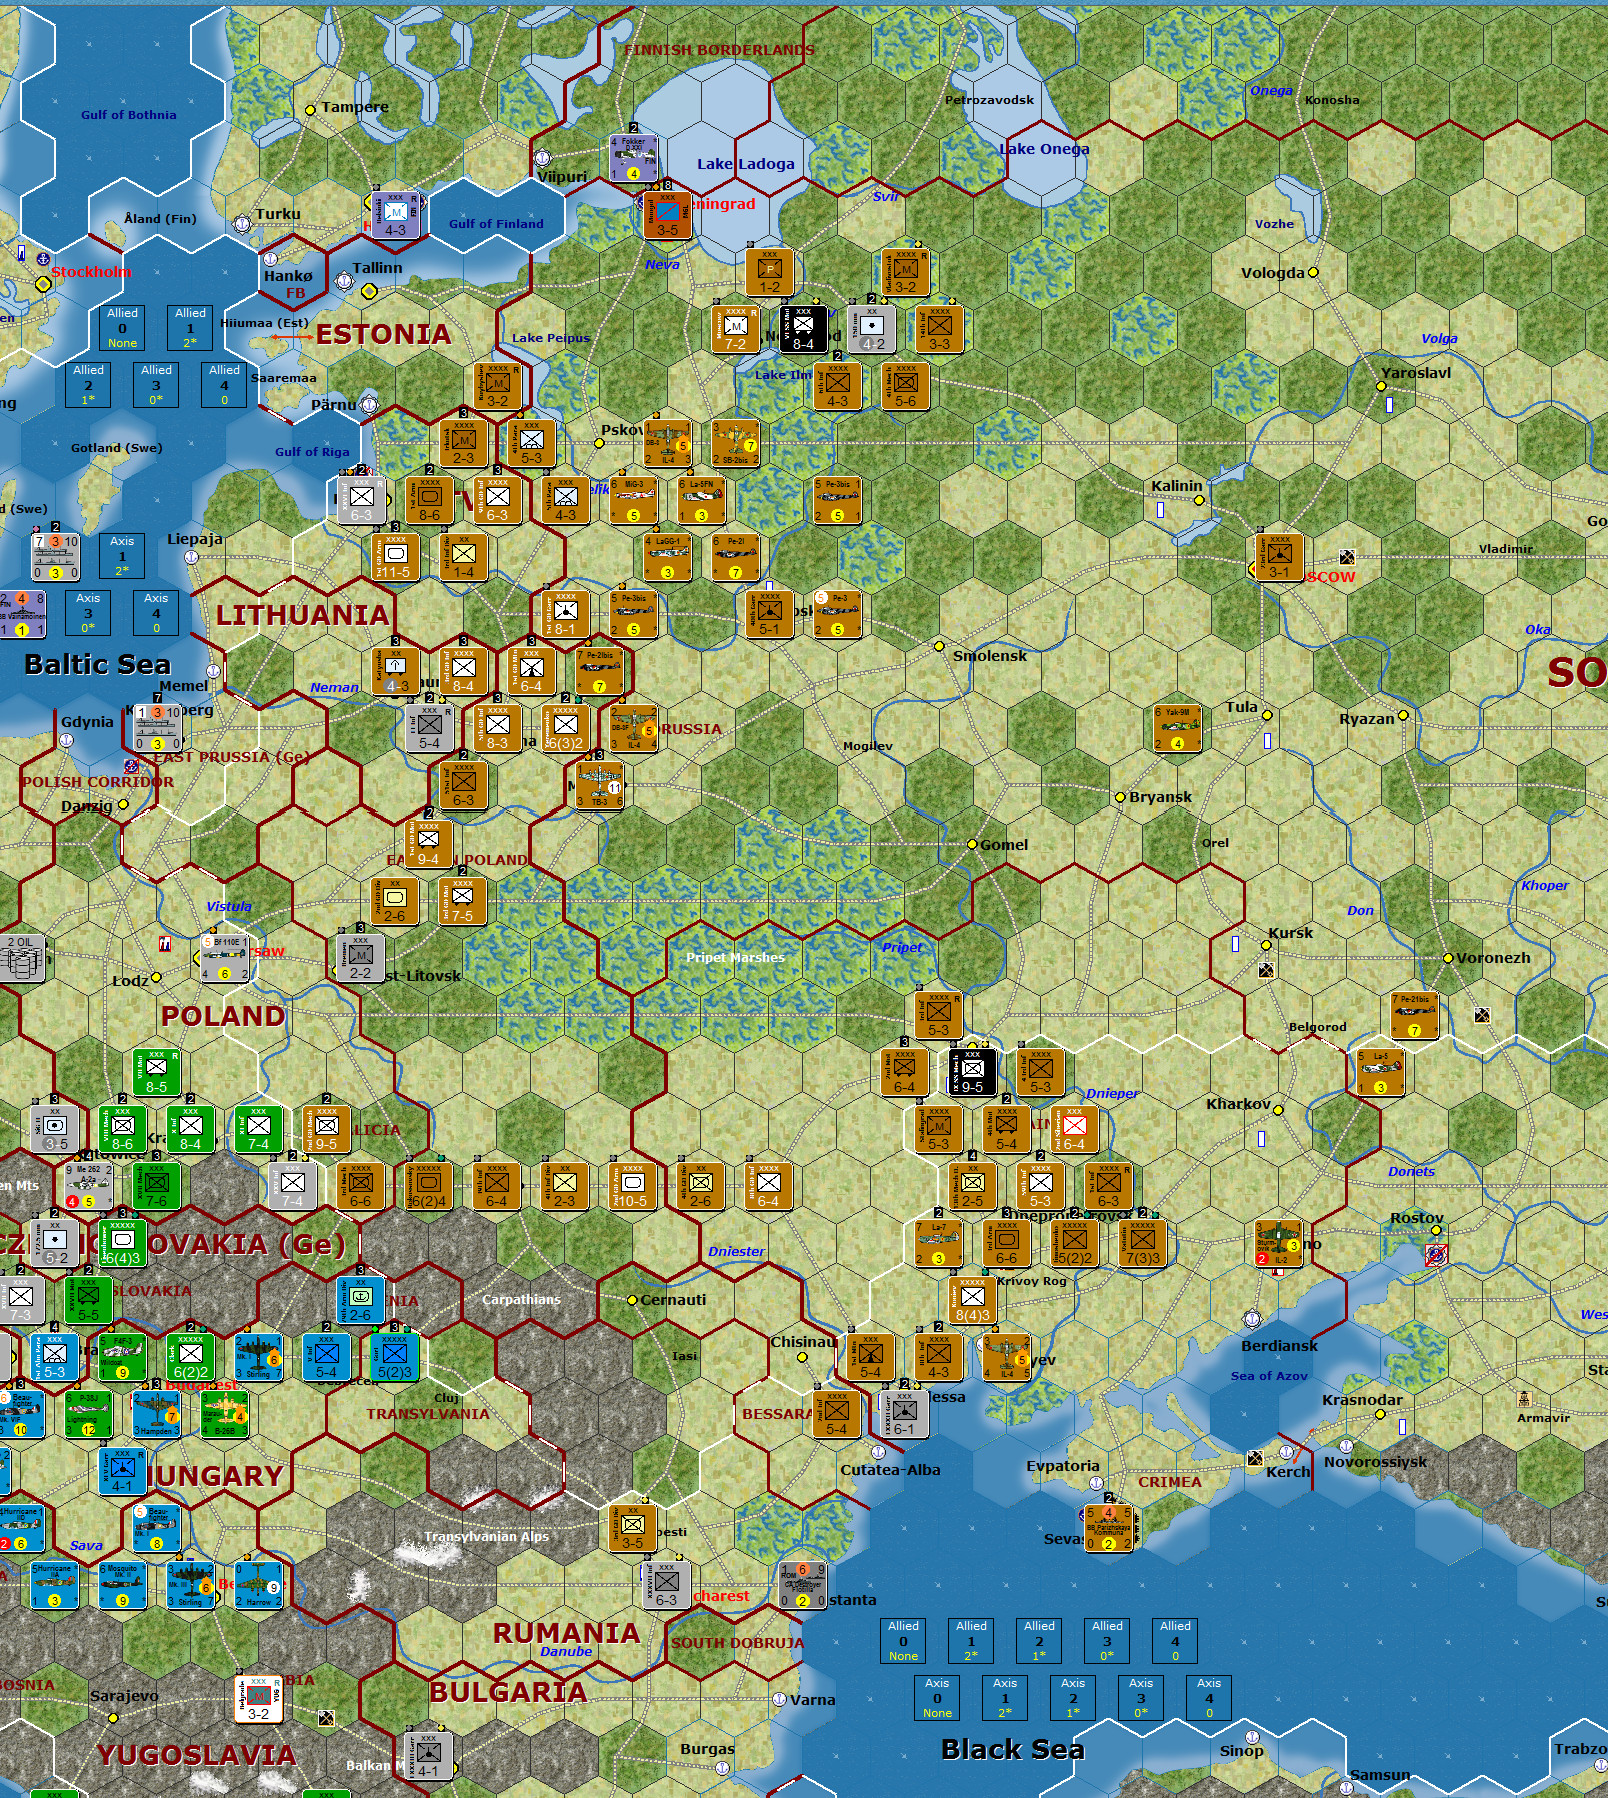Click the Kharkov city label
This screenshot has height=1798, width=1608.
[x=1238, y=1104]
